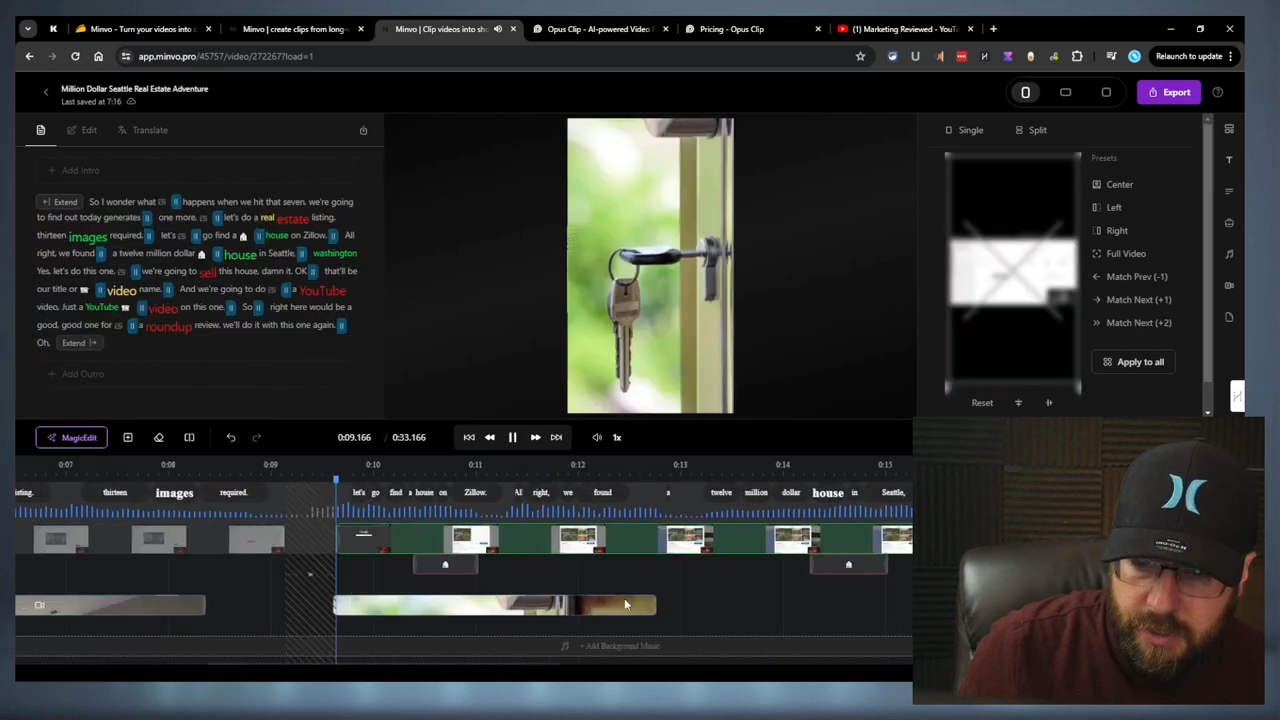Select the Single layout tab
1280x720 pixels.
964,130
